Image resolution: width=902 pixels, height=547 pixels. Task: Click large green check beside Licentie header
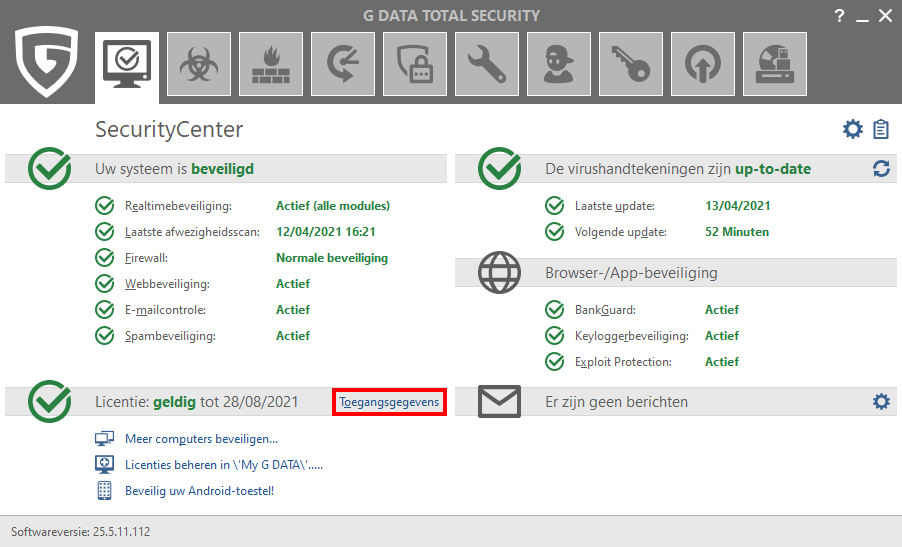49,401
